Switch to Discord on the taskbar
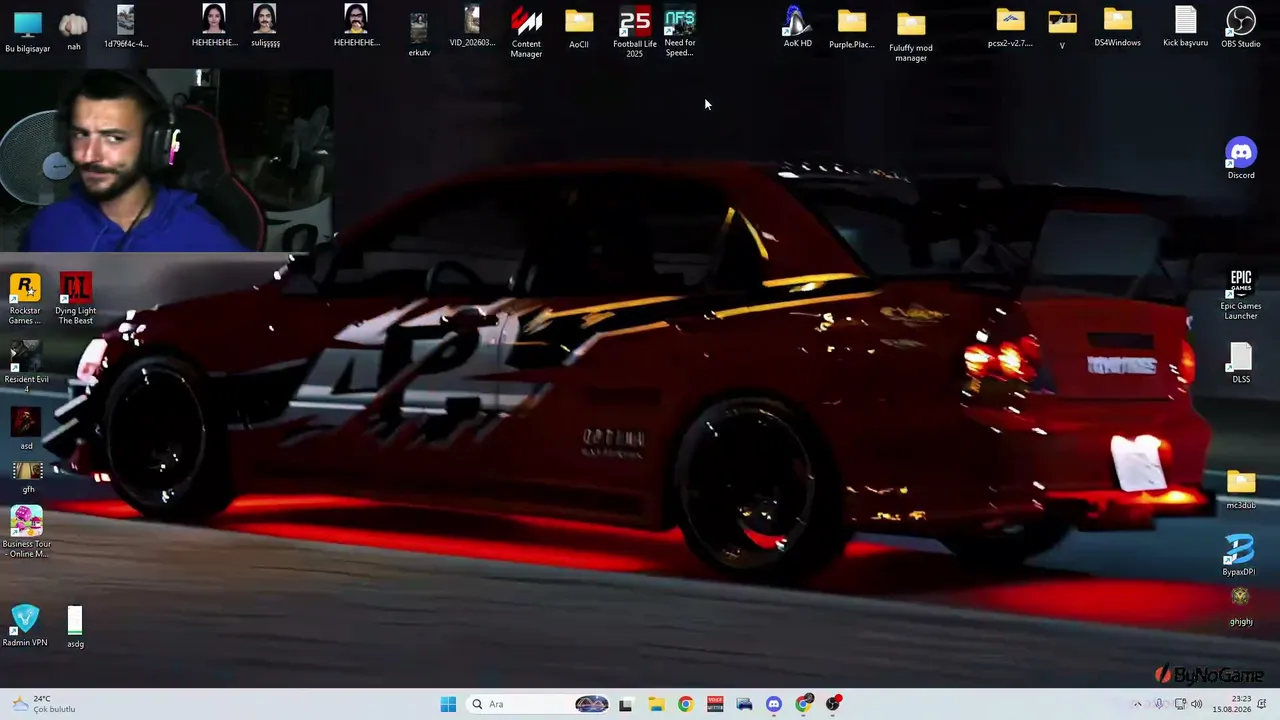Image resolution: width=1280 pixels, height=720 pixels. click(774, 704)
